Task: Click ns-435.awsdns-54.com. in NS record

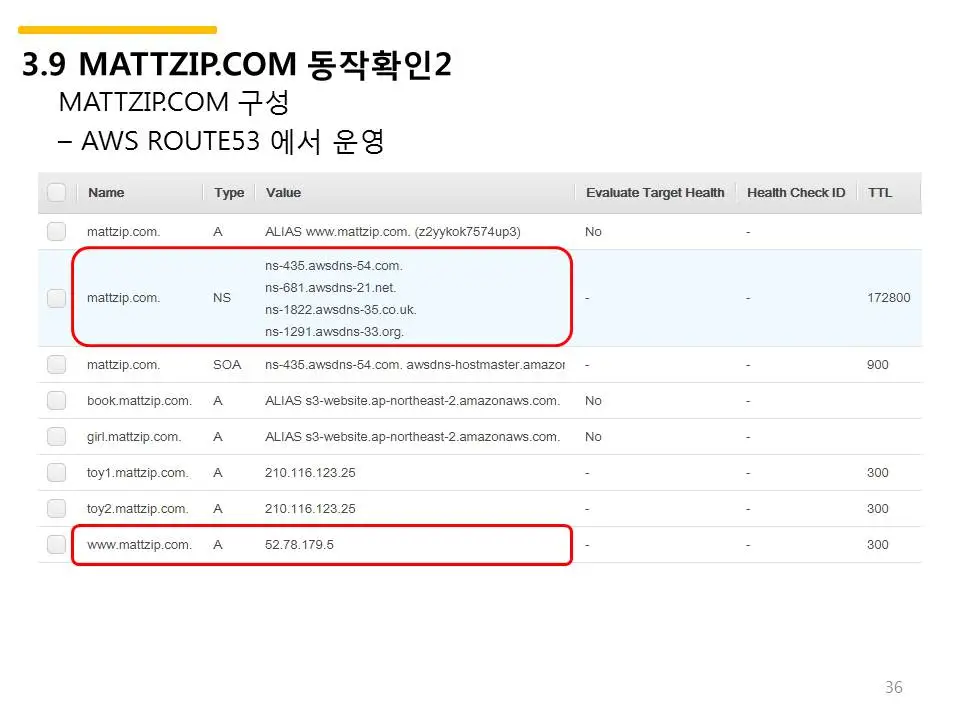Action: [334, 266]
